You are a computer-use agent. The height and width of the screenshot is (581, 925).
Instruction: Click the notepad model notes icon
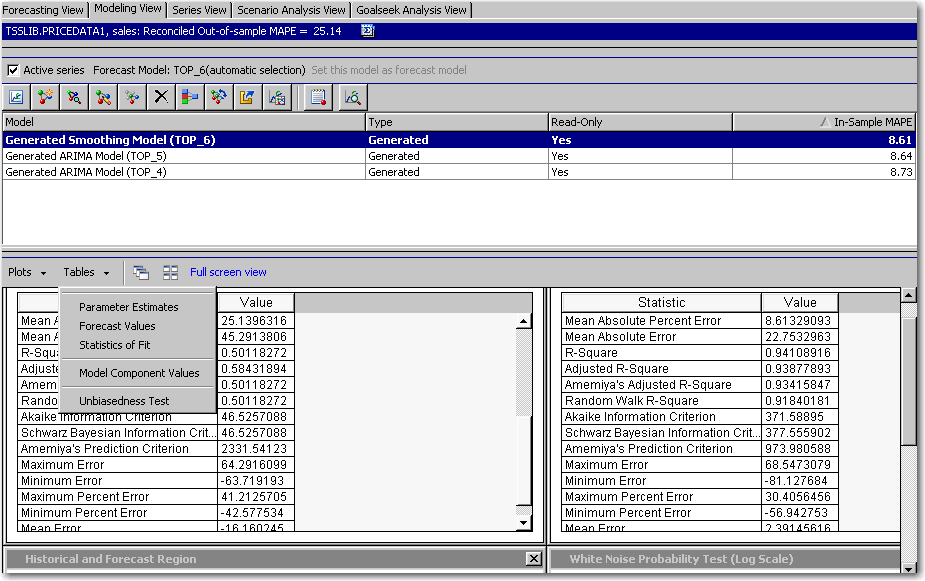tap(318, 97)
